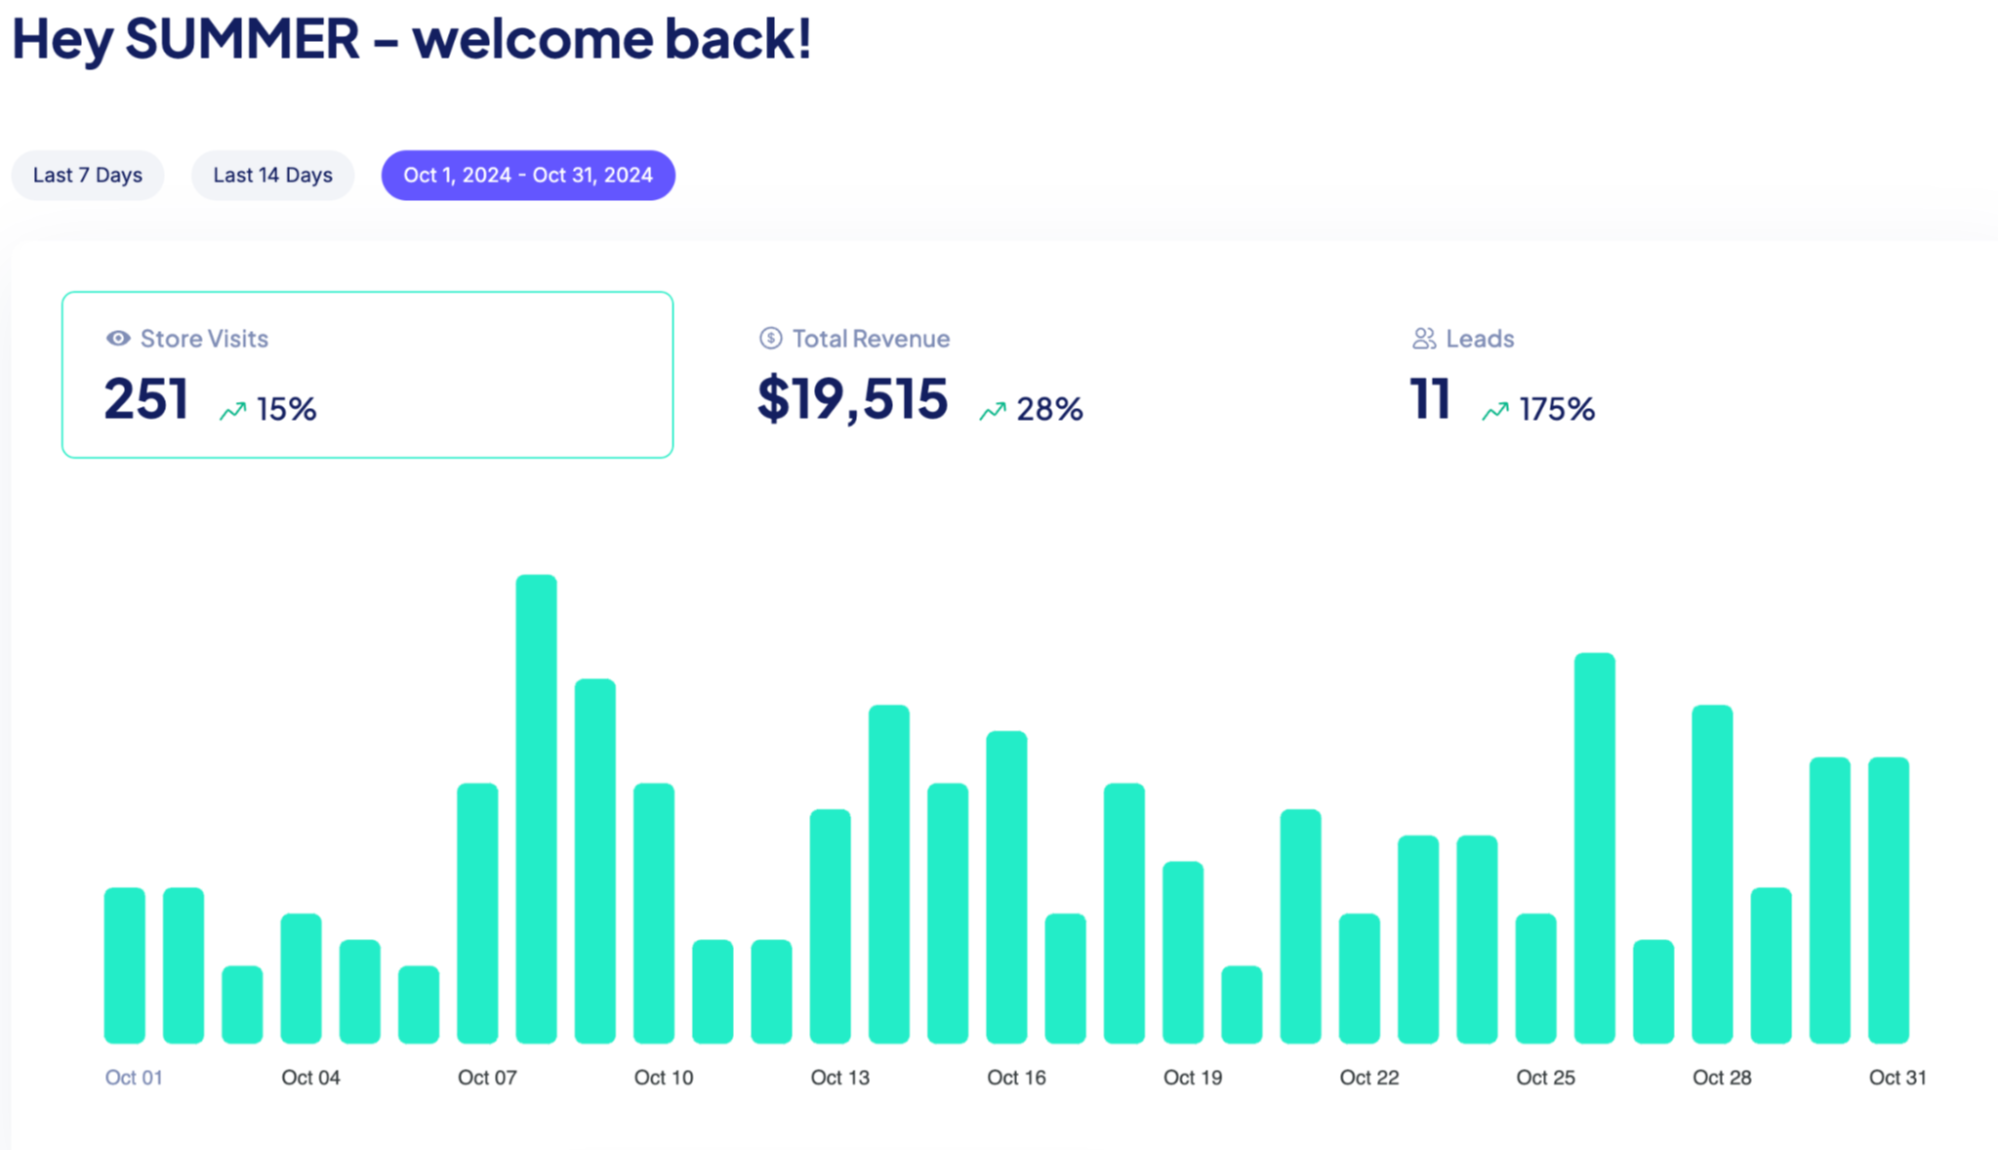1999x1151 pixels.
Task: Click the trend arrow beside 175%
Action: pyautogui.click(x=1495, y=411)
